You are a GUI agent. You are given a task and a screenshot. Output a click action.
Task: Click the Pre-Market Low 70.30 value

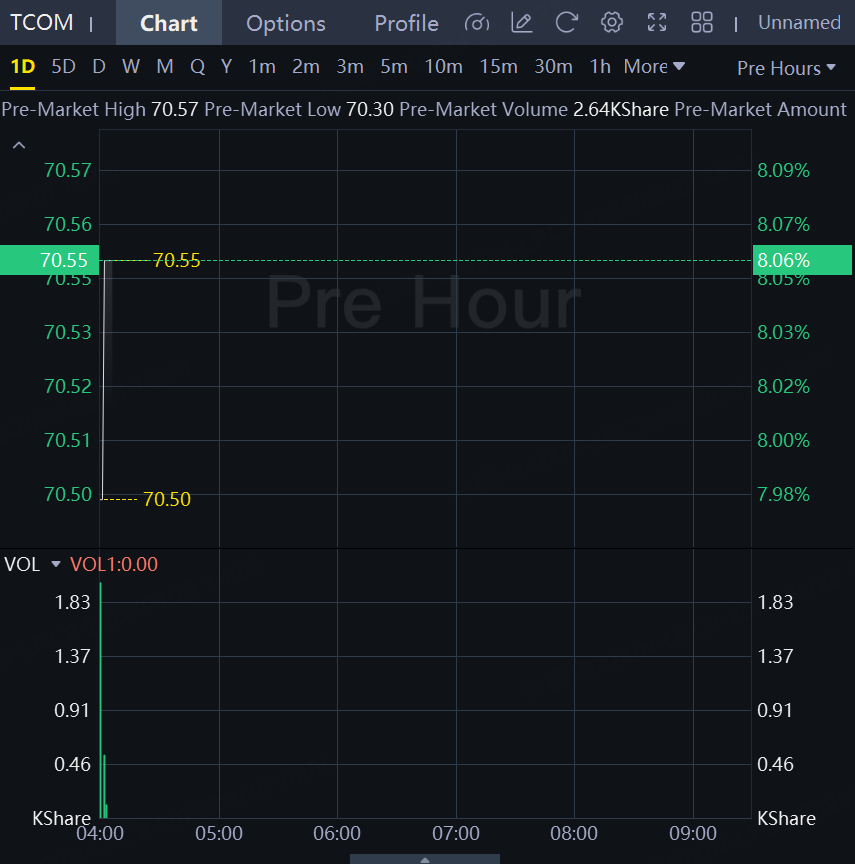[370, 110]
